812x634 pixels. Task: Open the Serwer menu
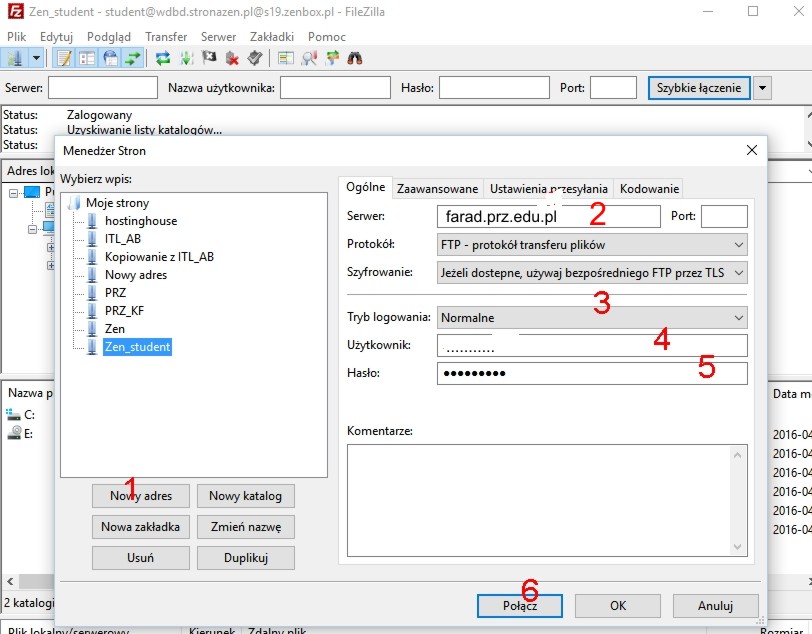click(x=219, y=37)
